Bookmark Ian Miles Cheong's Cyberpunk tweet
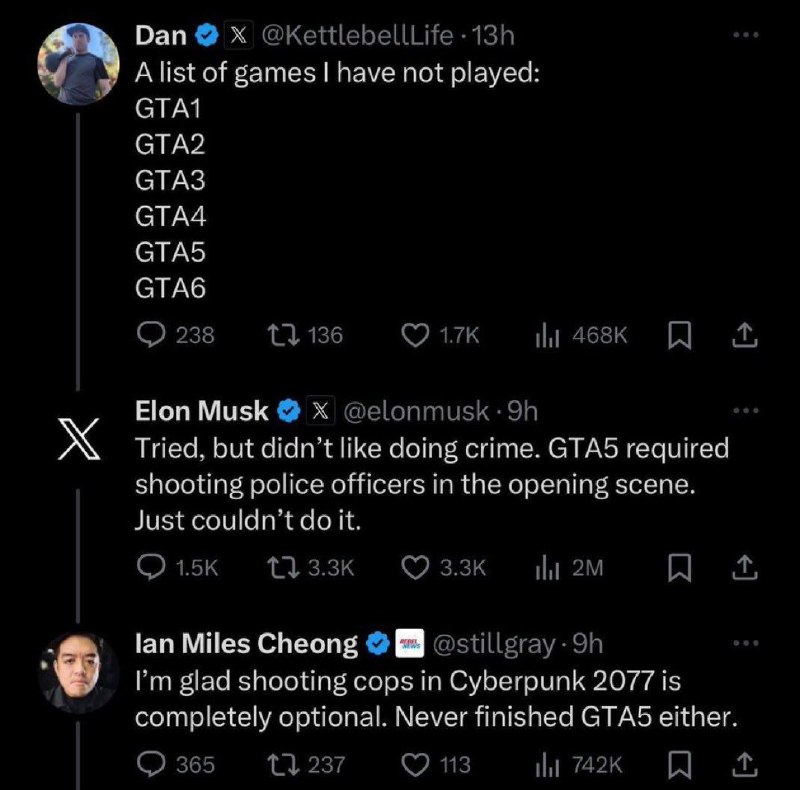 point(680,764)
